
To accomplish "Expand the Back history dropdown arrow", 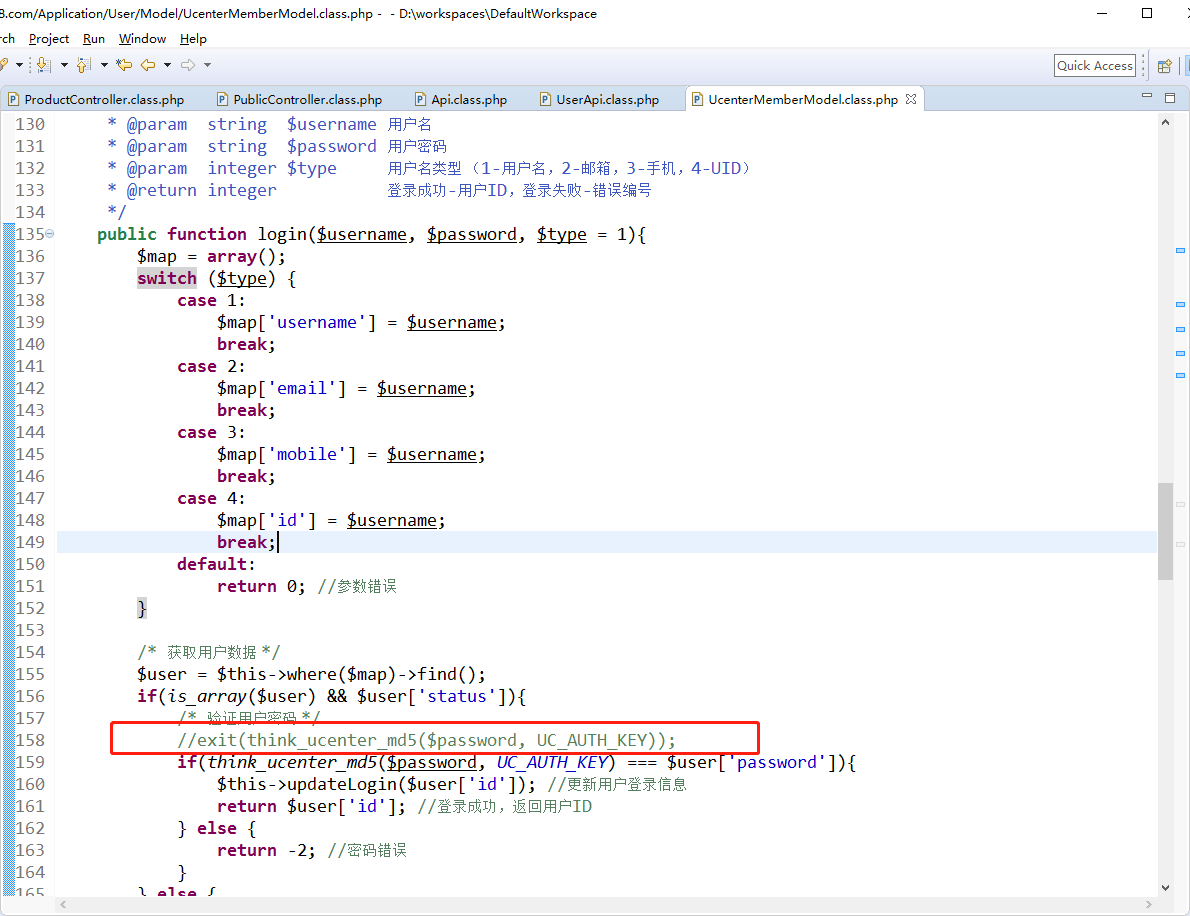I will coord(167,65).
